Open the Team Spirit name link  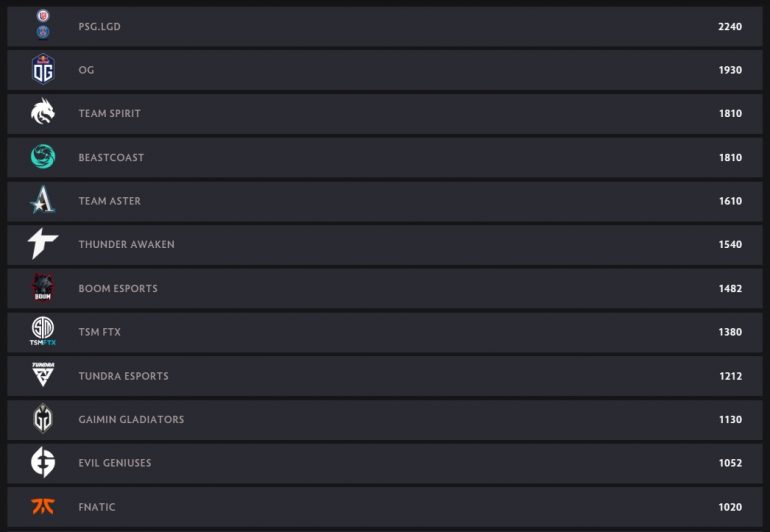click(109, 114)
